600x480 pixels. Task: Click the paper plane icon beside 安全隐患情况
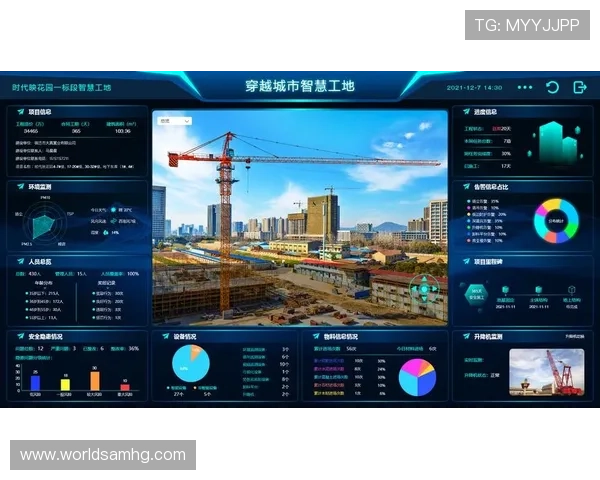click(20, 336)
